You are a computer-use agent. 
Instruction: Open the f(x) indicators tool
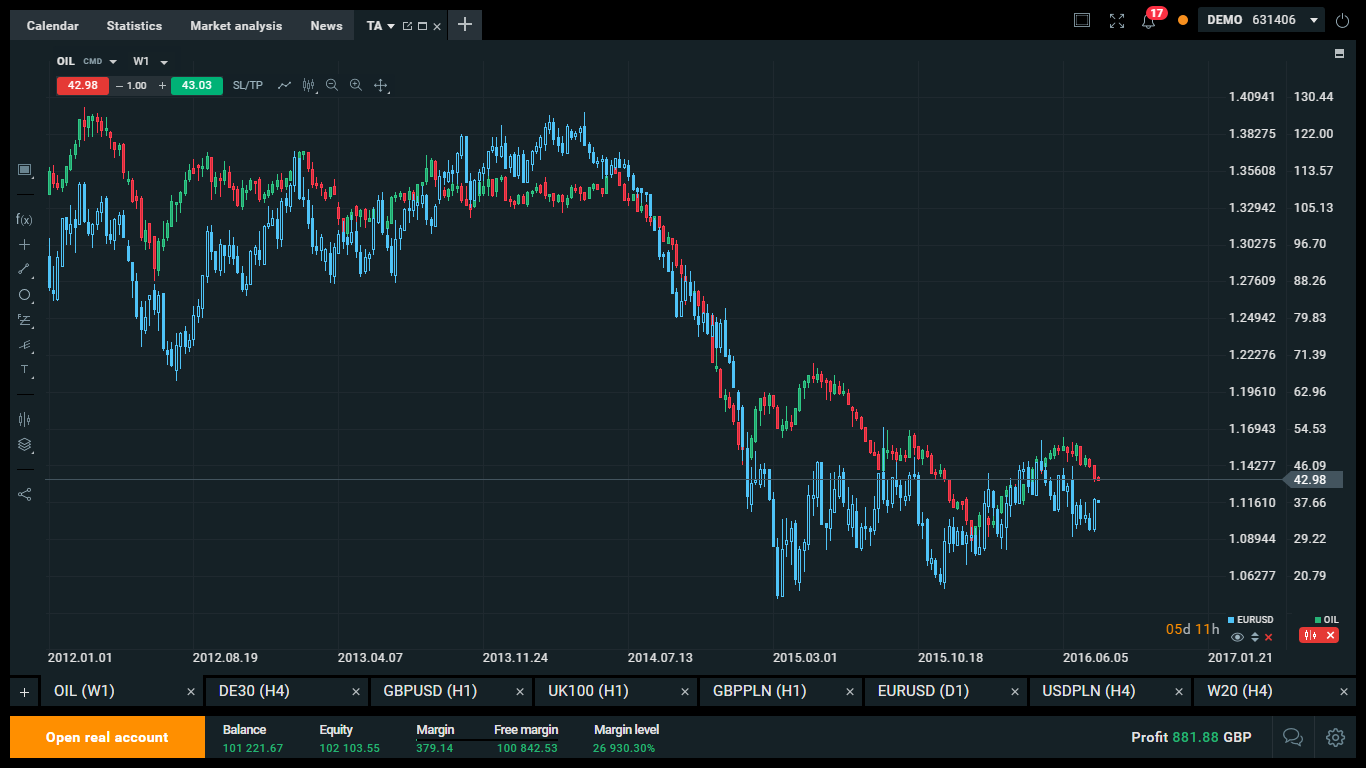tap(24, 219)
